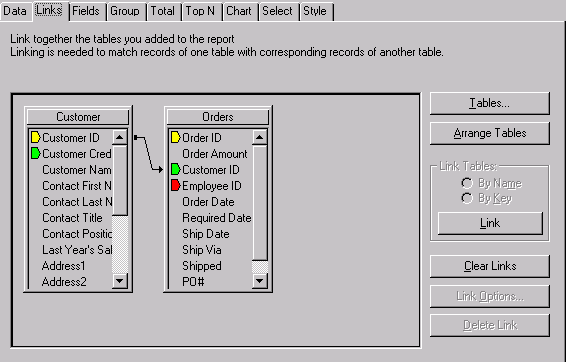The width and height of the screenshot is (566, 362).
Task: Select the Contact Last N field
Action: coord(77,202)
